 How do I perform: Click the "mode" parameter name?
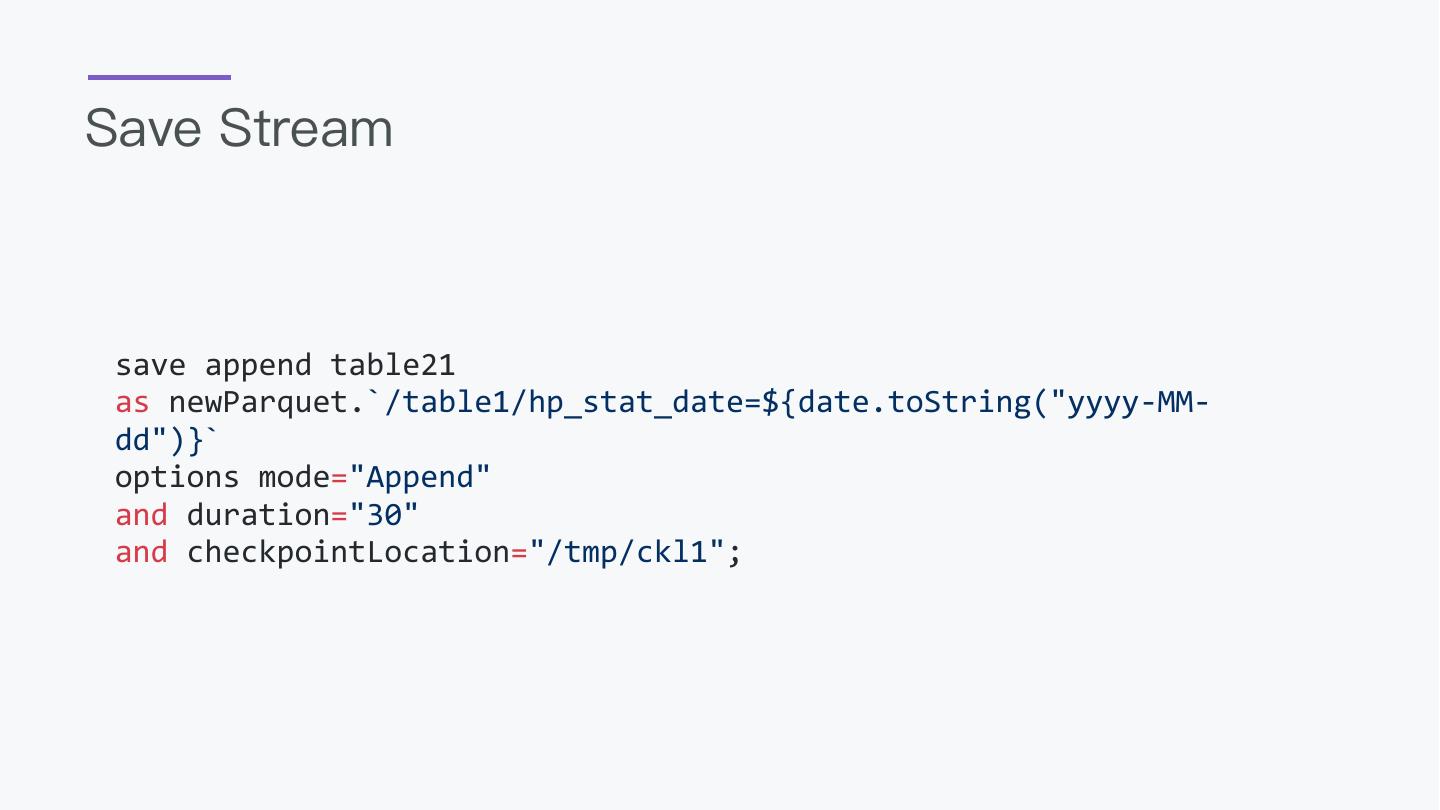pyautogui.click(x=294, y=477)
